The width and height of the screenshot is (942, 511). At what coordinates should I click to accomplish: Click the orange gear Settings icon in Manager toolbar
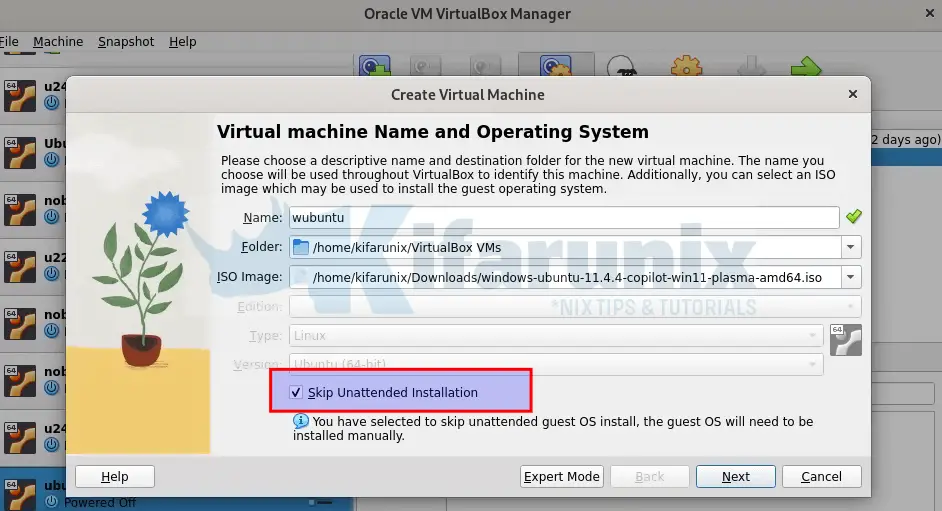point(686,66)
